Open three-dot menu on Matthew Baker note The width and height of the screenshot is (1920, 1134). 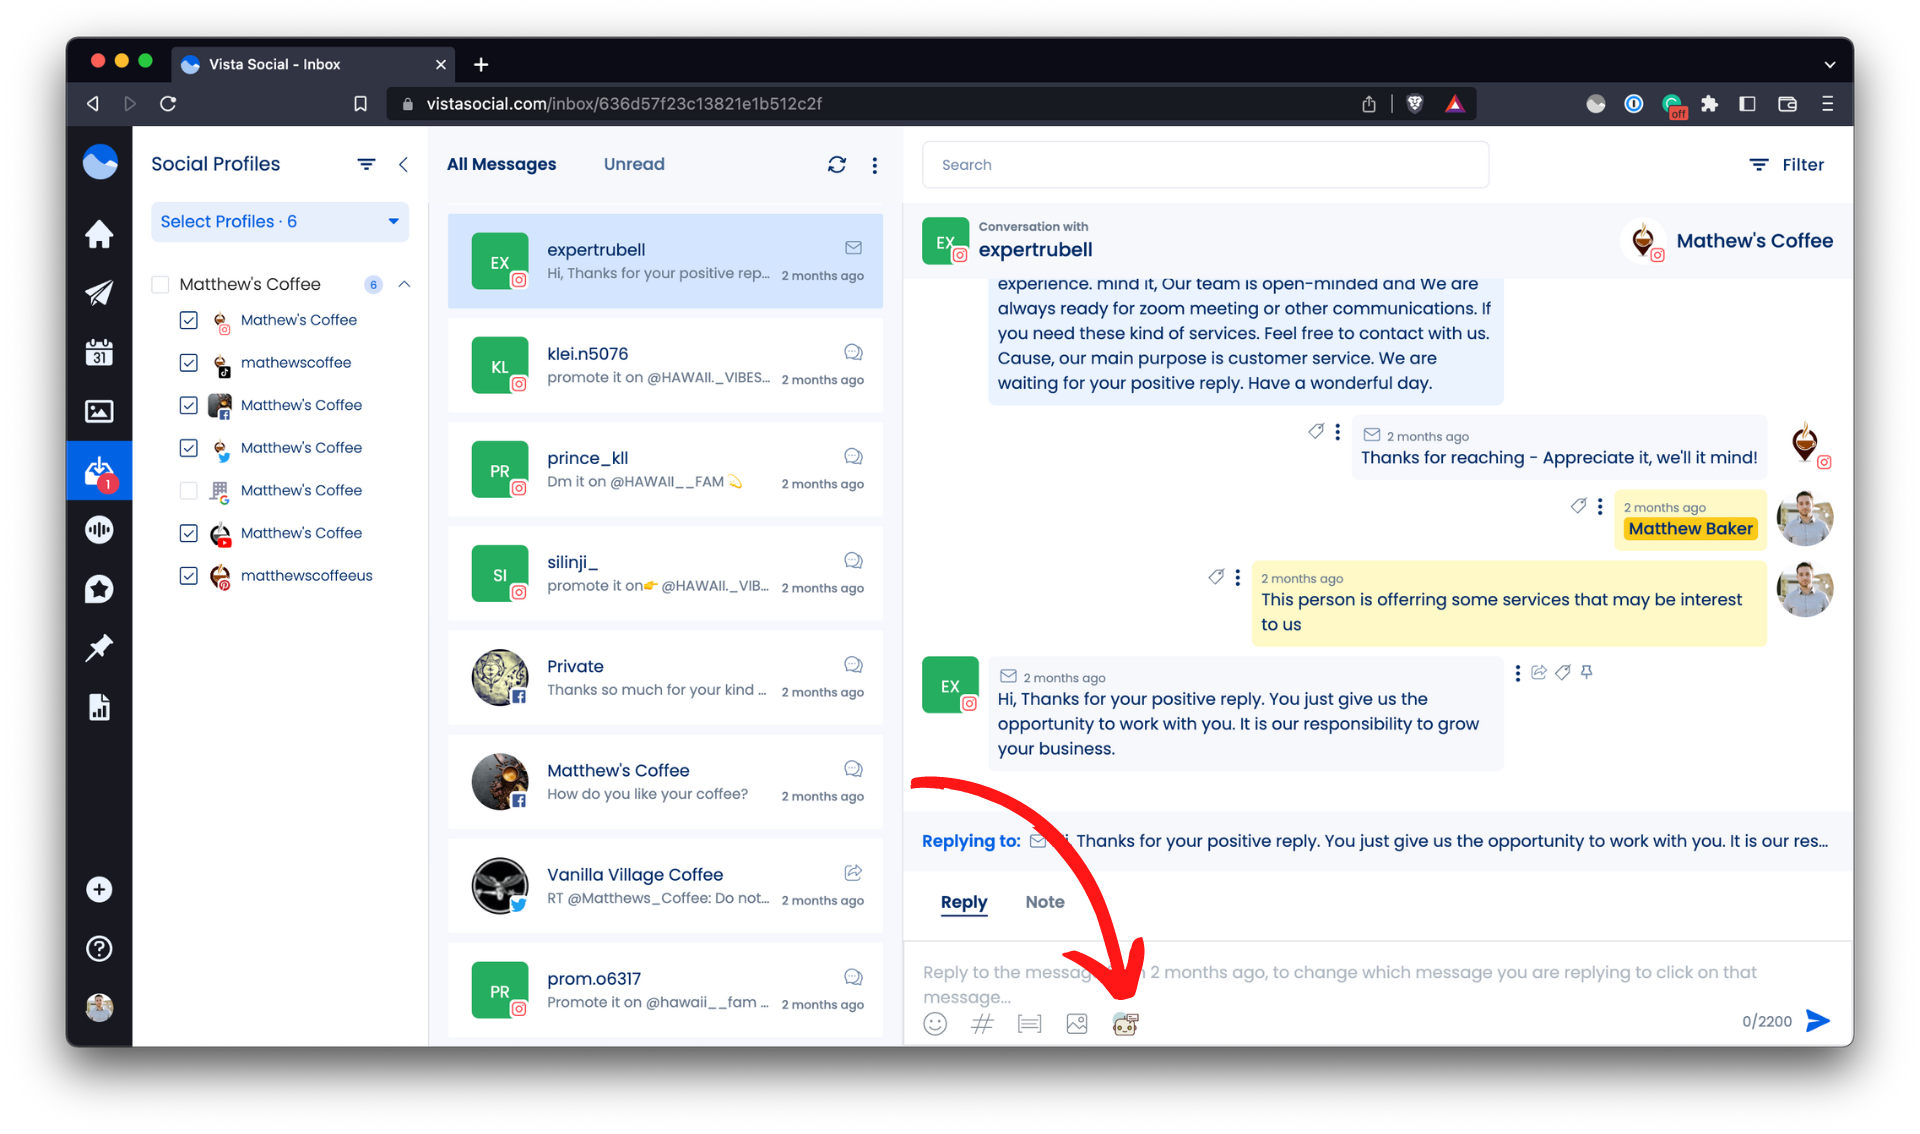point(1600,507)
